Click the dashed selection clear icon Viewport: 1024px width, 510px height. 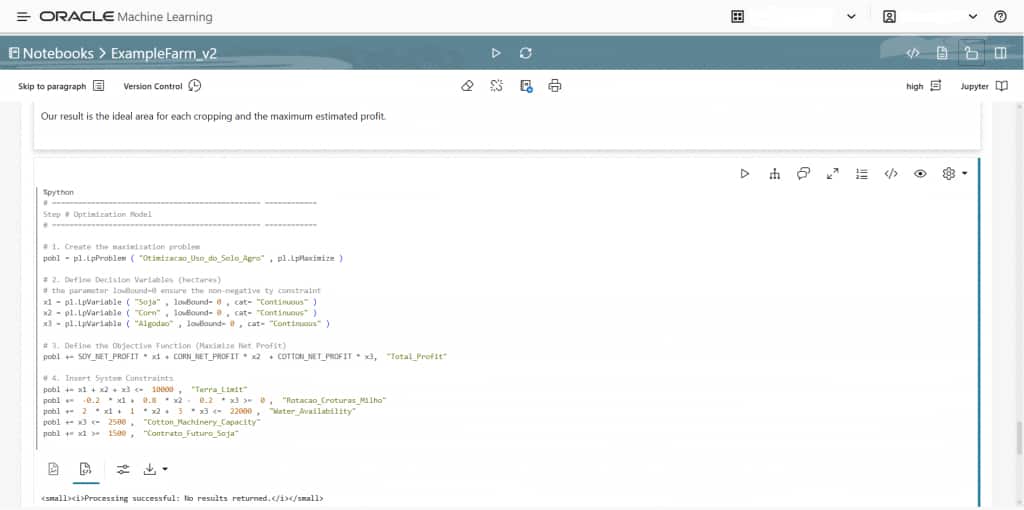pyautogui.click(x=496, y=86)
